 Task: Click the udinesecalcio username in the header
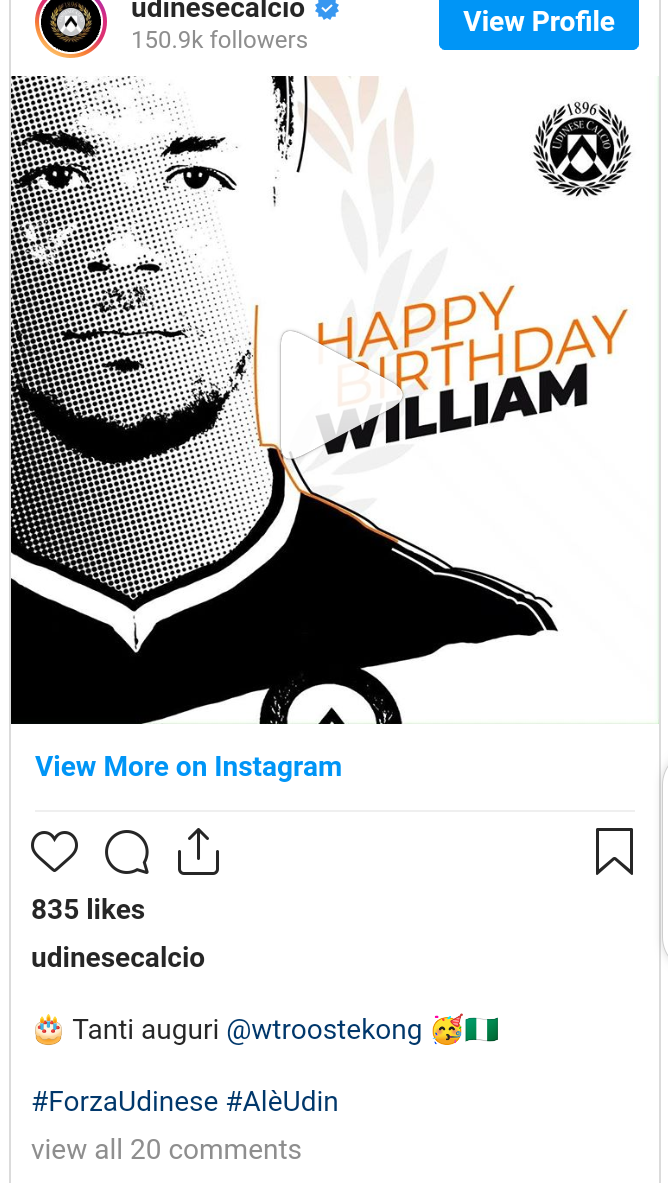[218, 10]
